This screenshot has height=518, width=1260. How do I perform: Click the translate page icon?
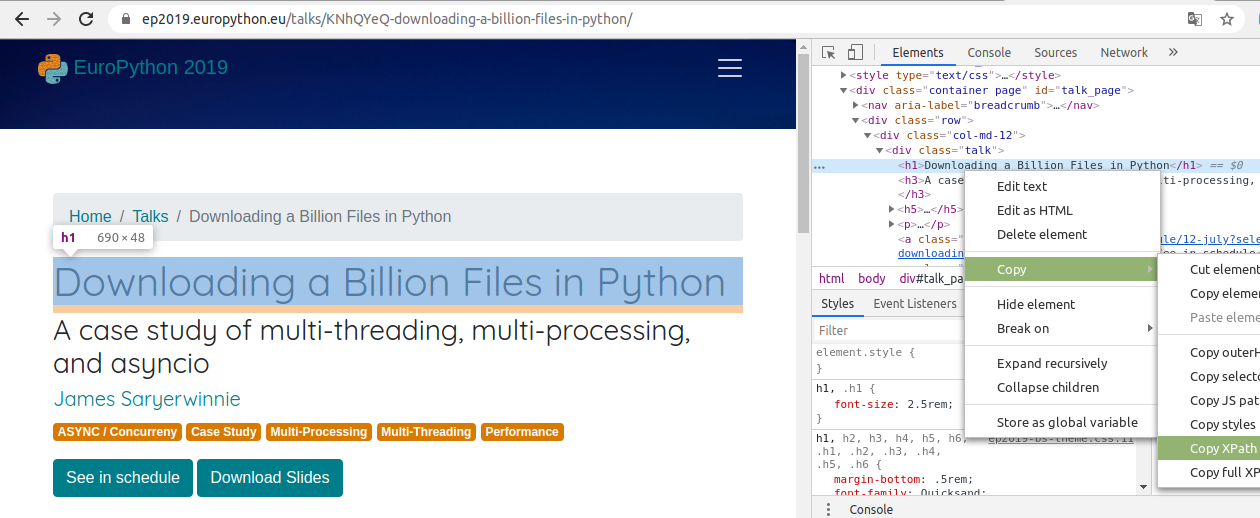pyautogui.click(x=1194, y=19)
